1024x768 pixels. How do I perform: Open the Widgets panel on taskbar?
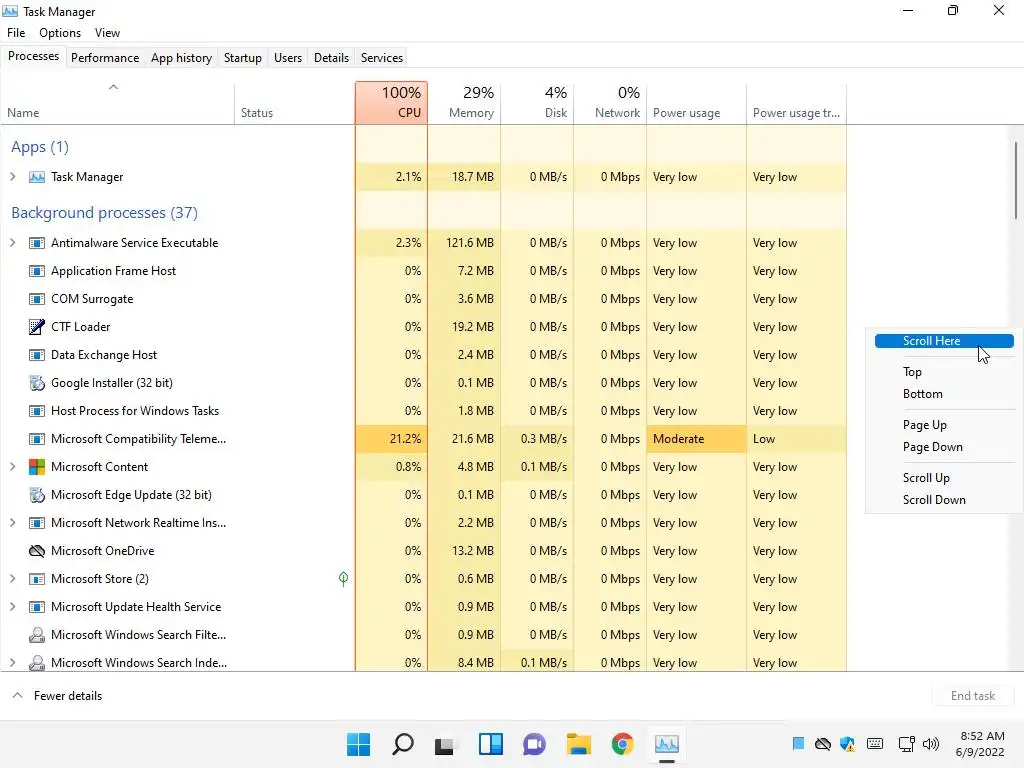(490, 744)
